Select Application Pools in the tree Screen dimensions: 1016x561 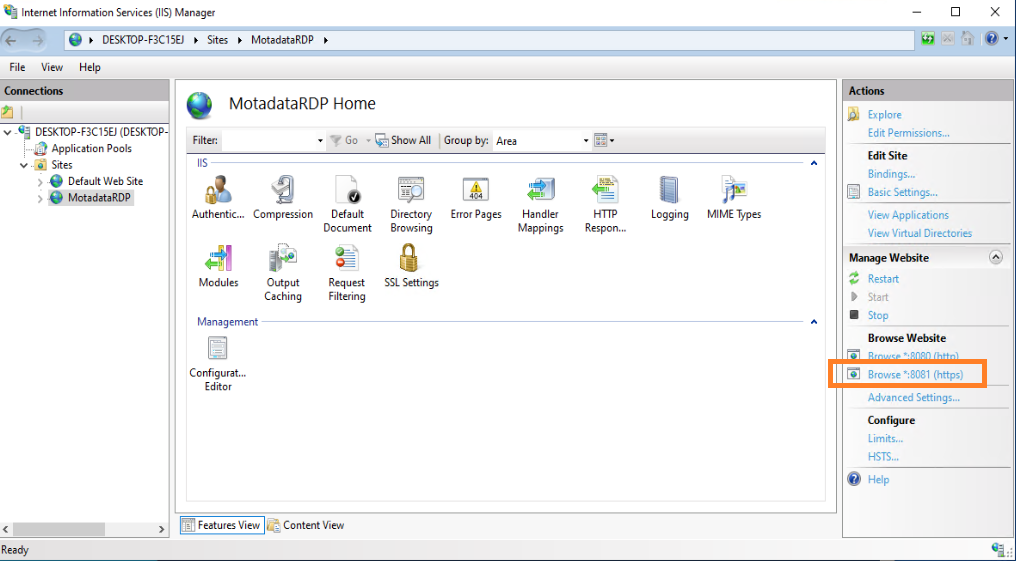[x=91, y=148]
